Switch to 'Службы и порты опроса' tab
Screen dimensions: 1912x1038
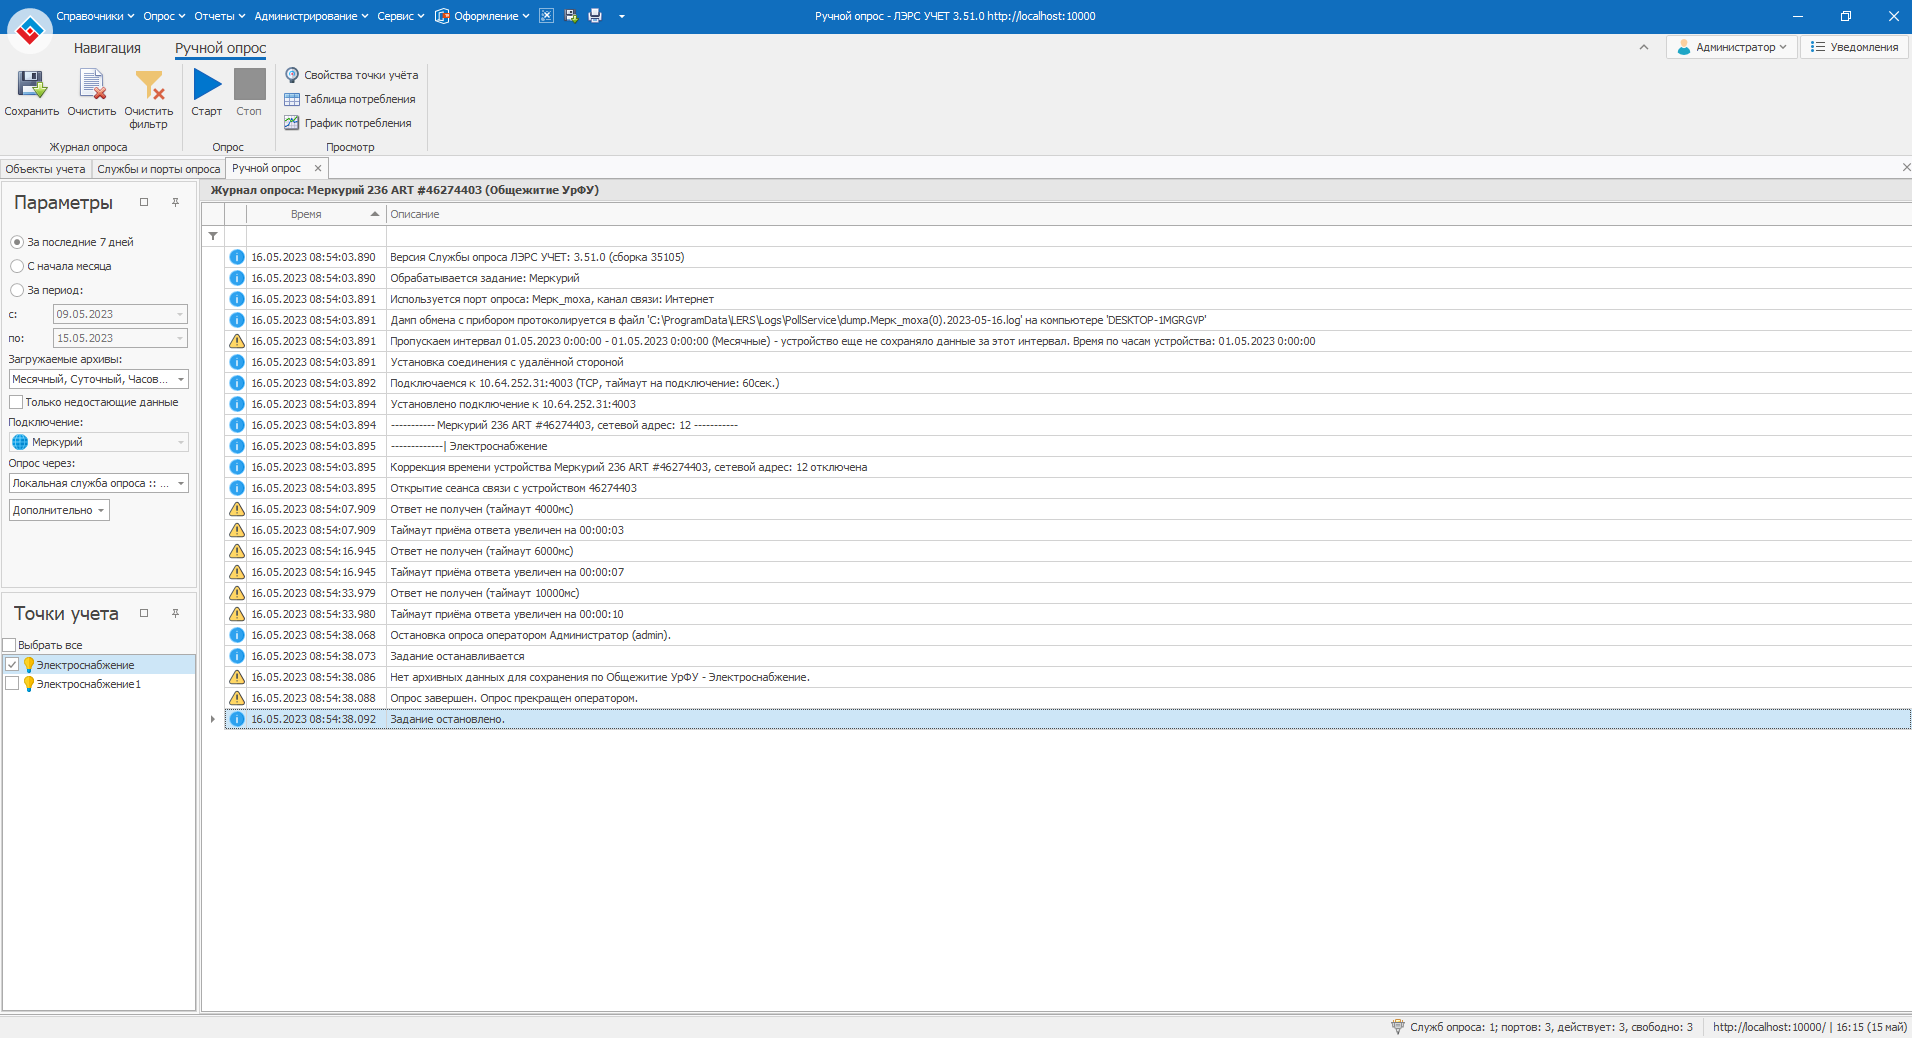click(158, 169)
